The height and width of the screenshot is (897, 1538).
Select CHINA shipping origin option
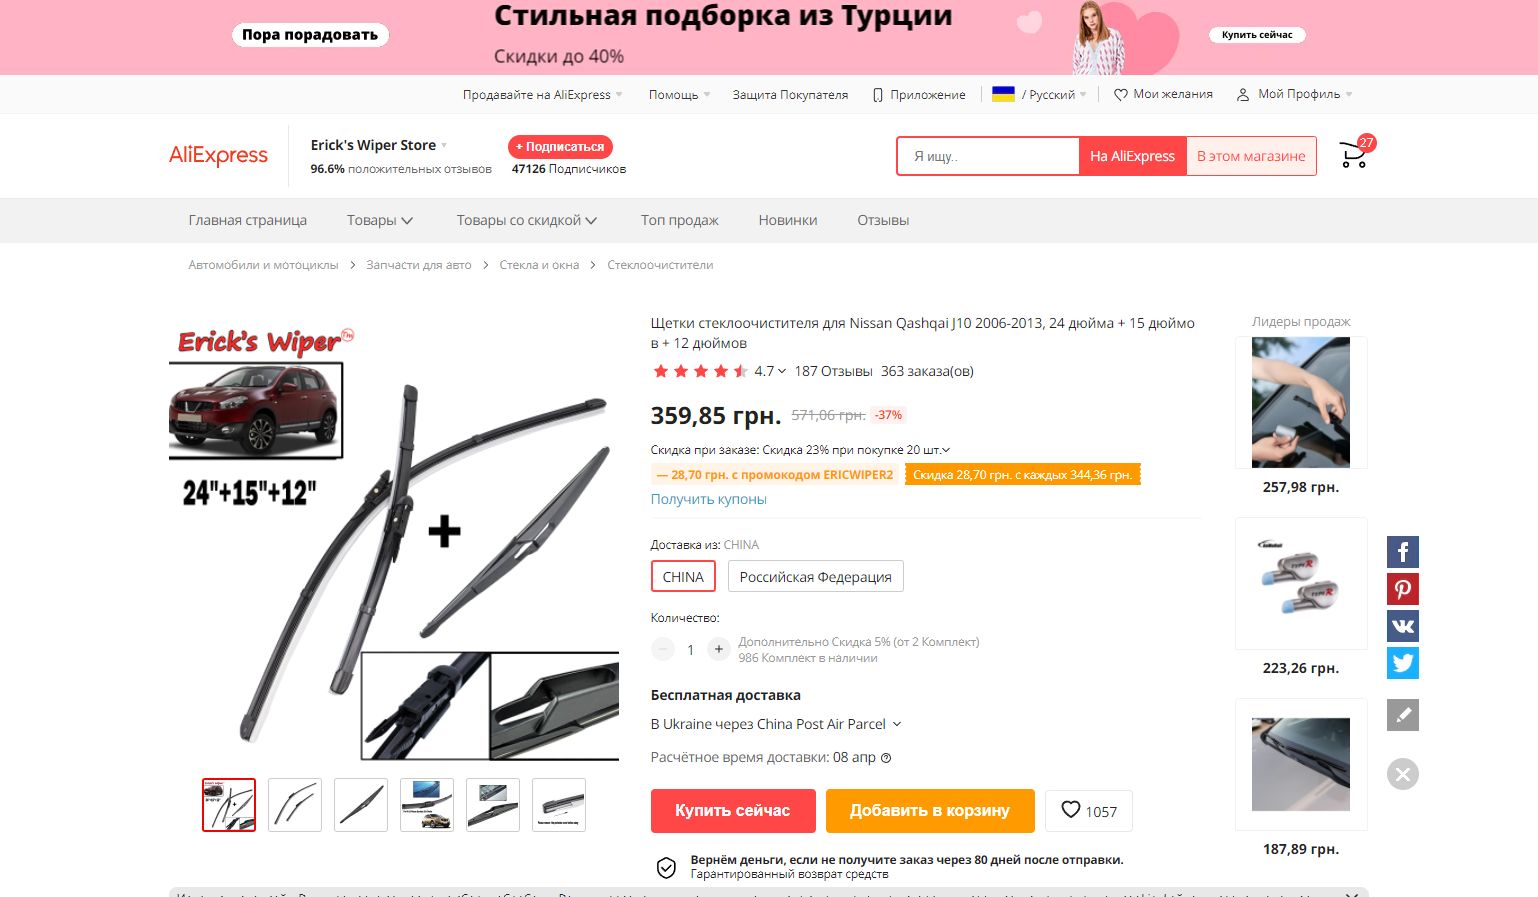[683, 577]
